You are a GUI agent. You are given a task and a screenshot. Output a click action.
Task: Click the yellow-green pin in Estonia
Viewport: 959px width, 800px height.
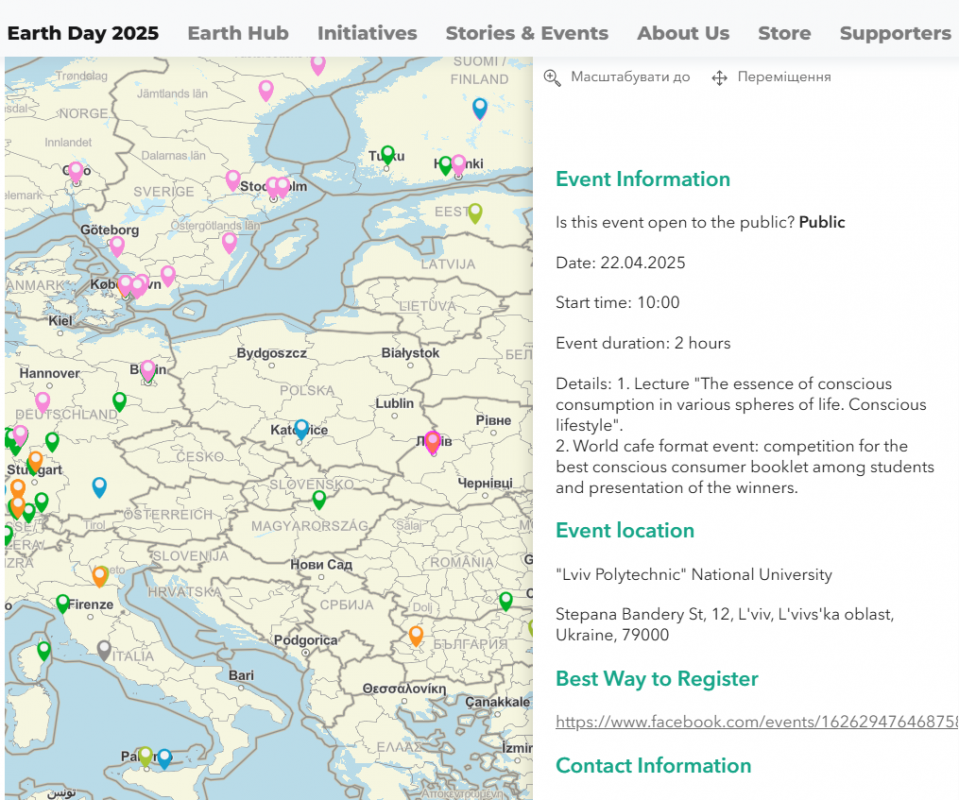tap(475, 213)
